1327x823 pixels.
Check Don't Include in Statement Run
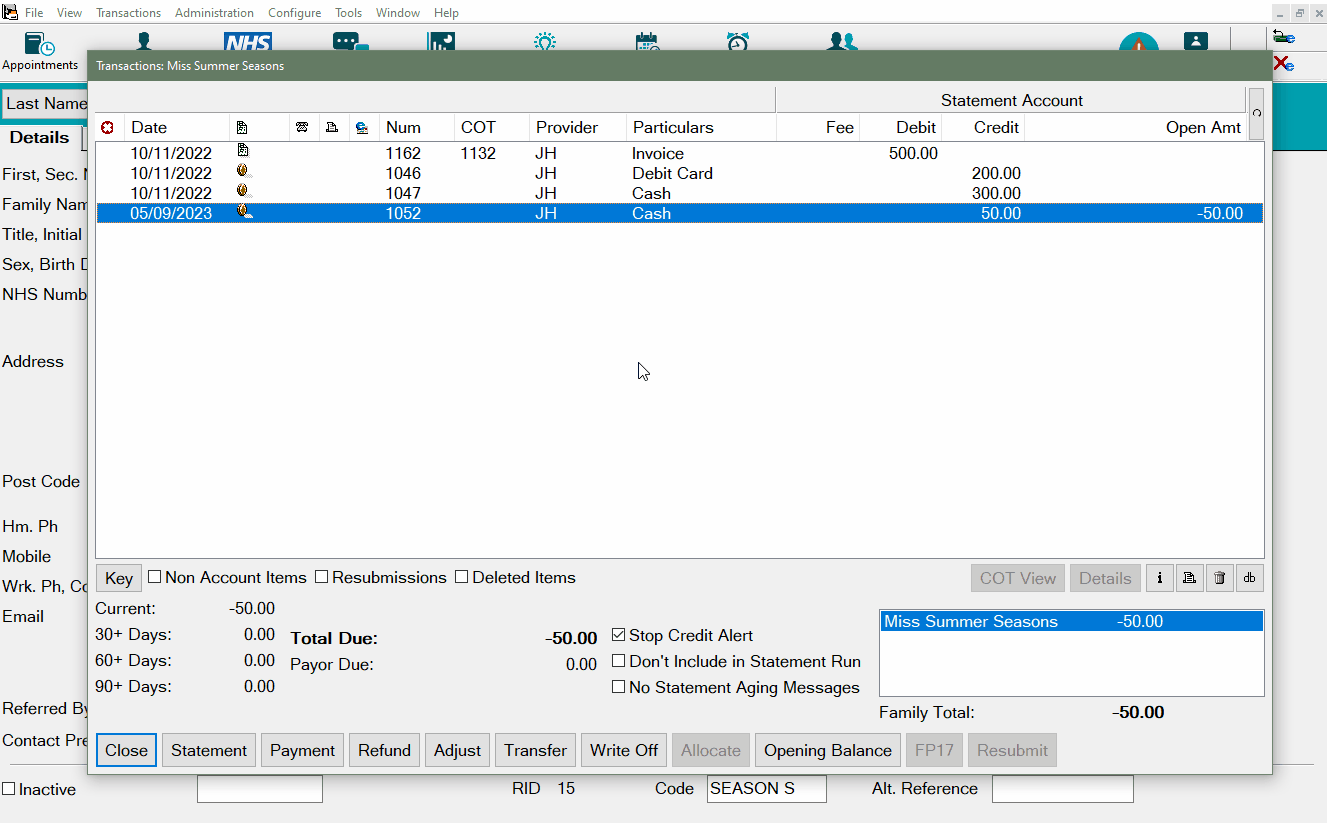click(x=618, y=661)
